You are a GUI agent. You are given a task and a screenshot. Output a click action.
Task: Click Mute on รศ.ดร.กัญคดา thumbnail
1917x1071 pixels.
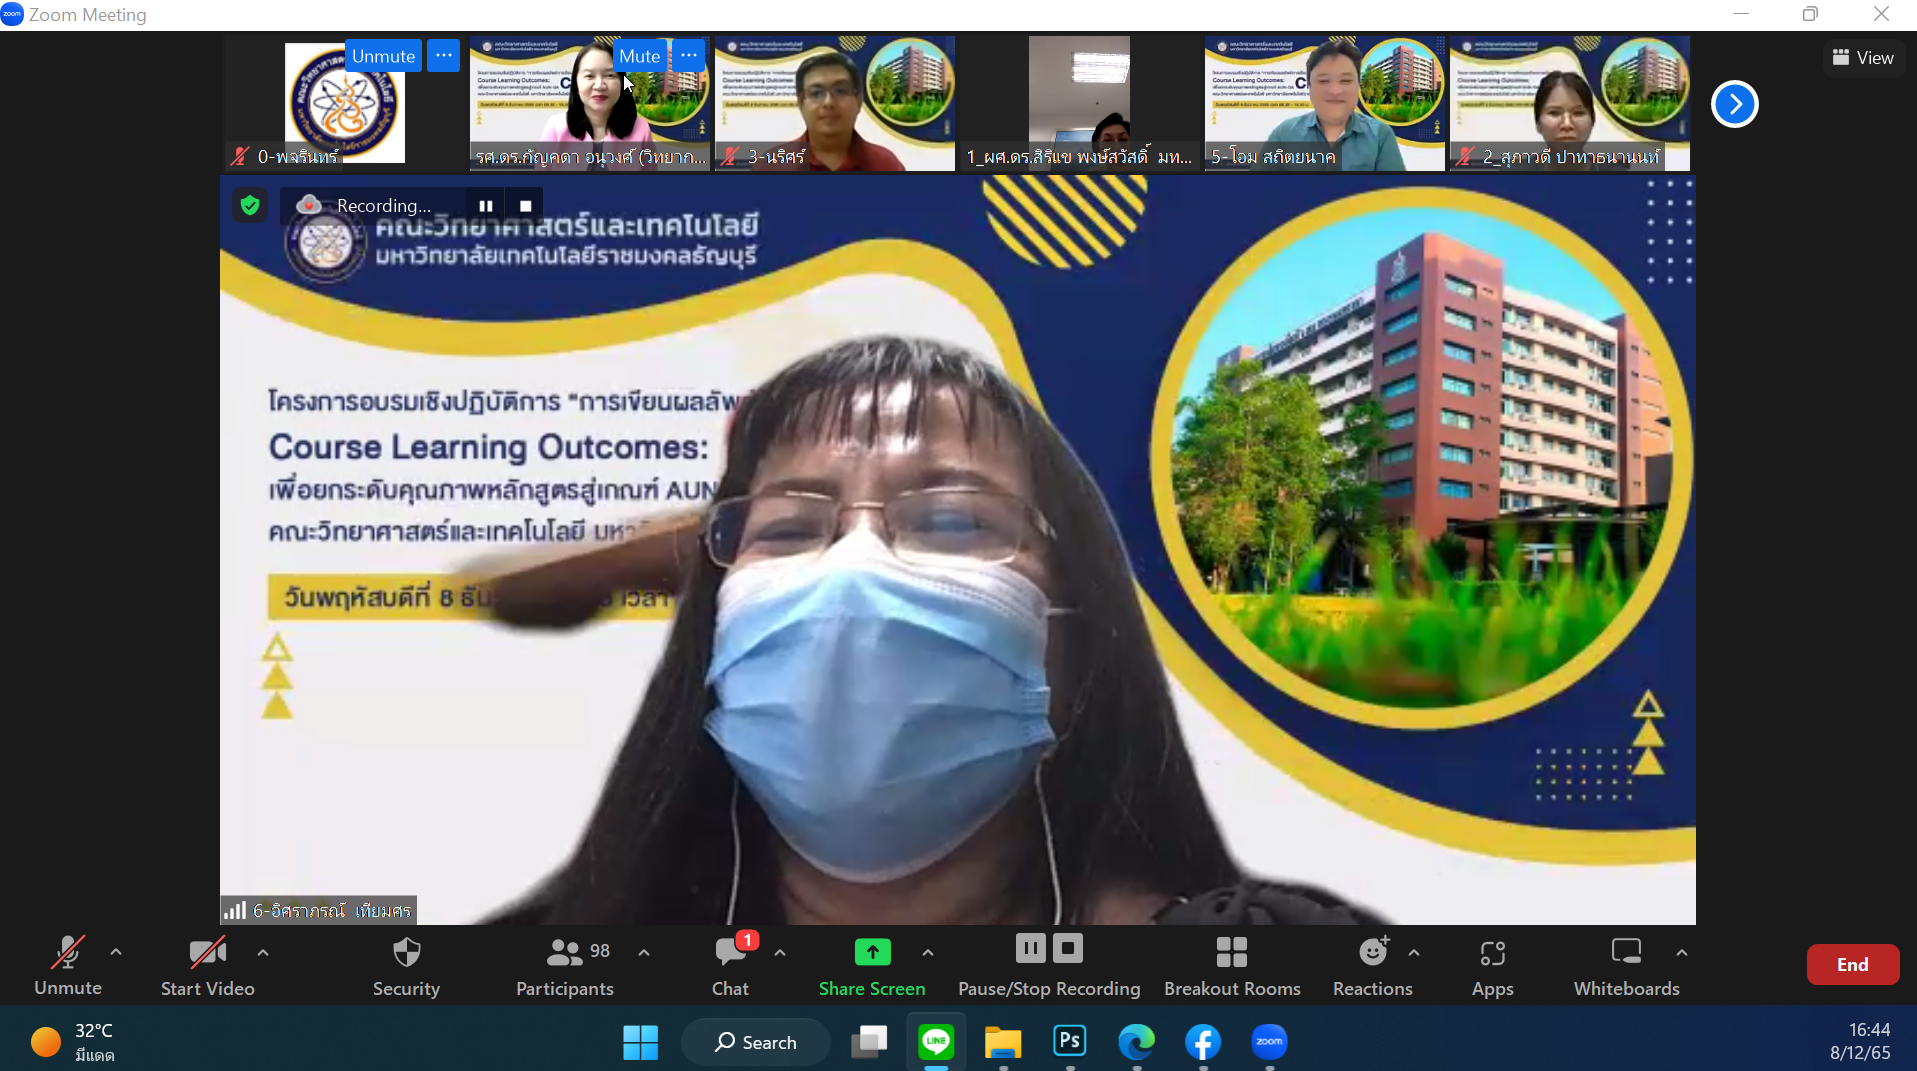click(x=639, y=56)
